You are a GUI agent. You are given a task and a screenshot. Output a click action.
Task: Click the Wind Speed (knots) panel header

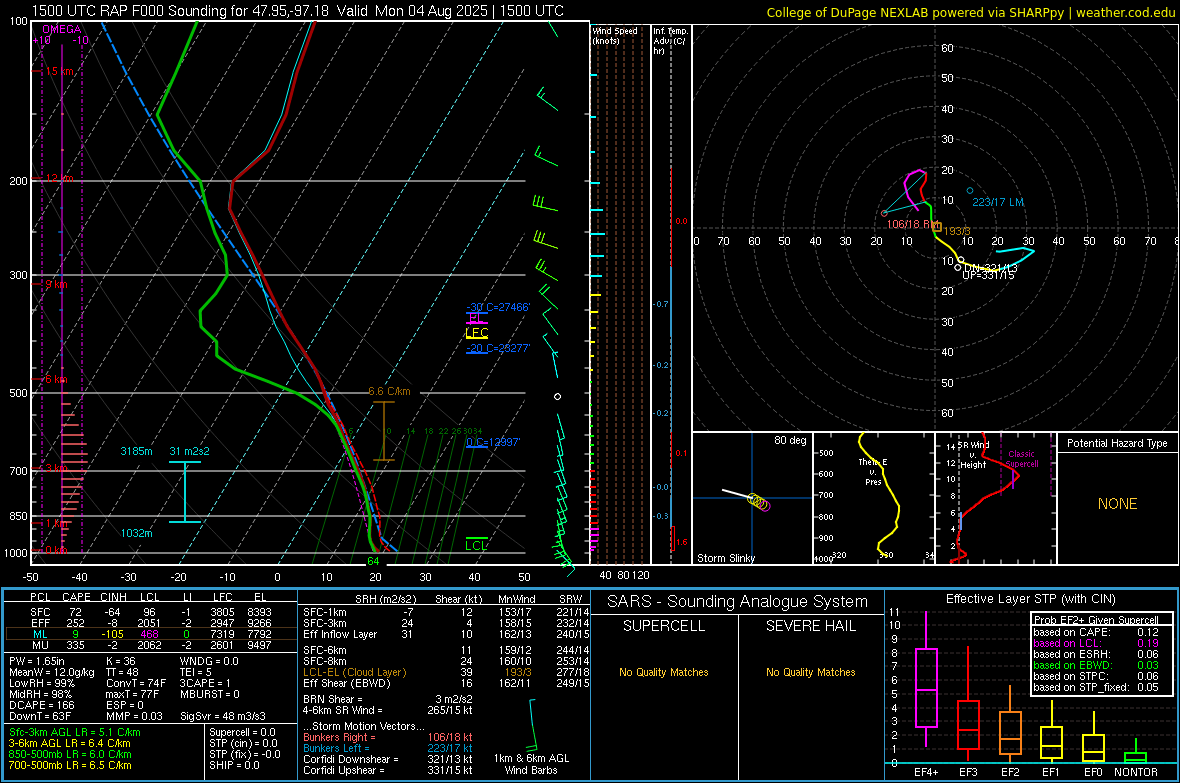pos(615,35)
